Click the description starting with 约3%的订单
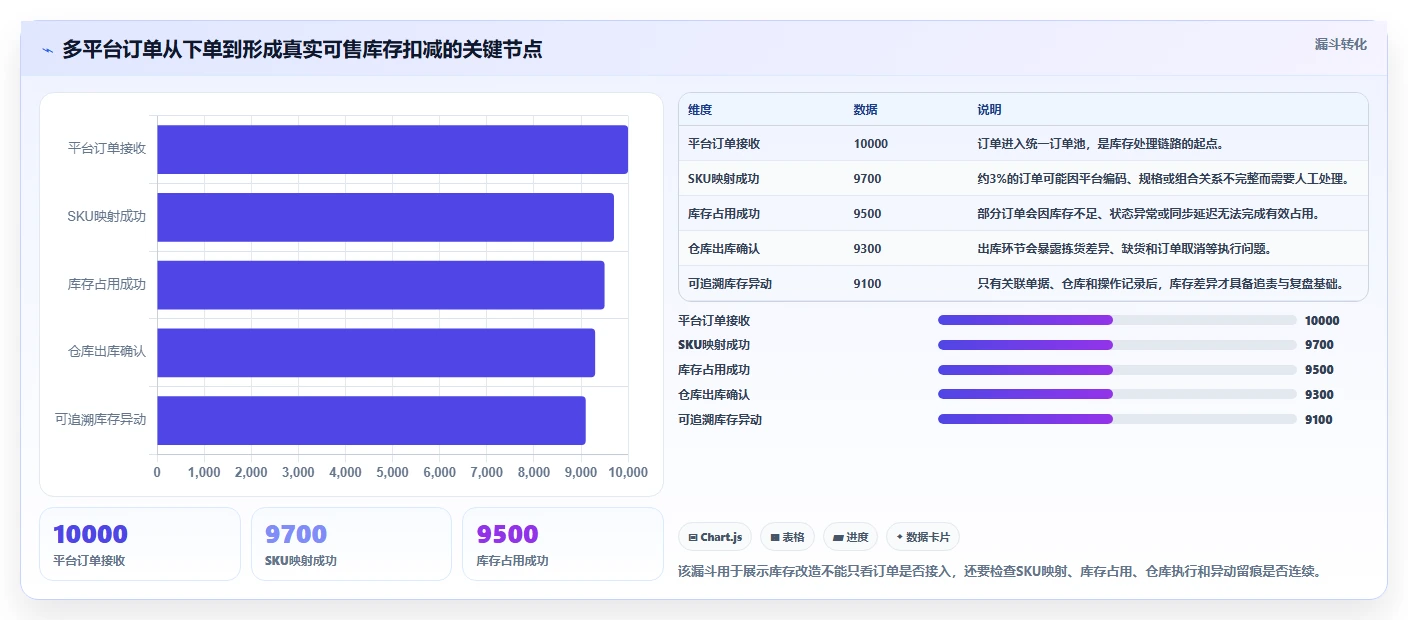This screenshot has width=1408, height=620. 1164,179
